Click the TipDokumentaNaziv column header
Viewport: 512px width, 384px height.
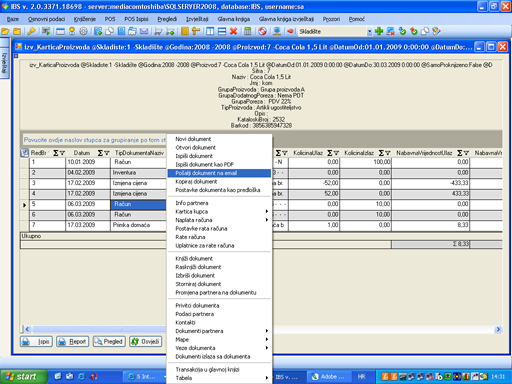click(x=139, y=153)
